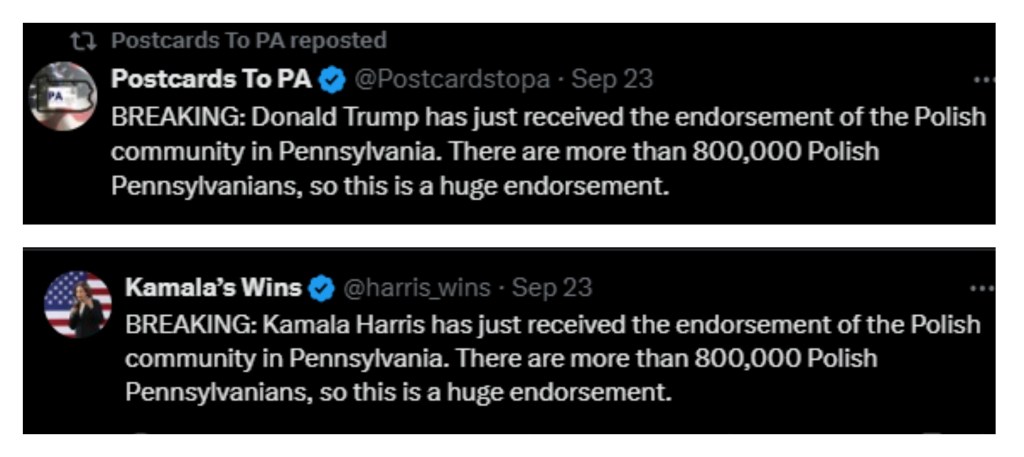Viewport: 1024px width, 457px height.
Task: Click the Sep 23 date on Kamala's Wins tweet
Action: [552, 289]
